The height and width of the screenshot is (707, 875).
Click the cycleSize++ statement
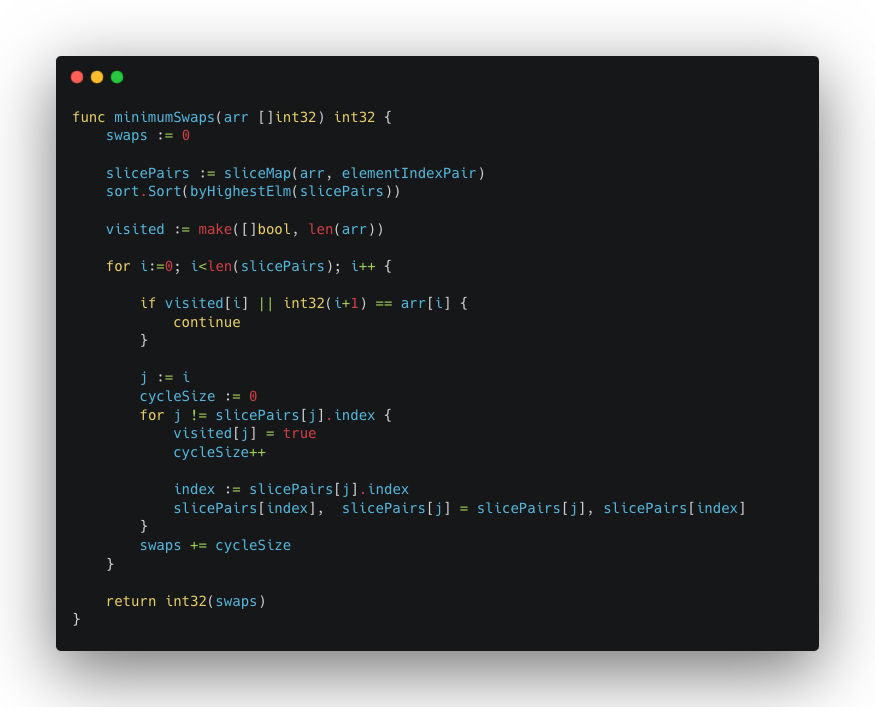tap(219, 453)
